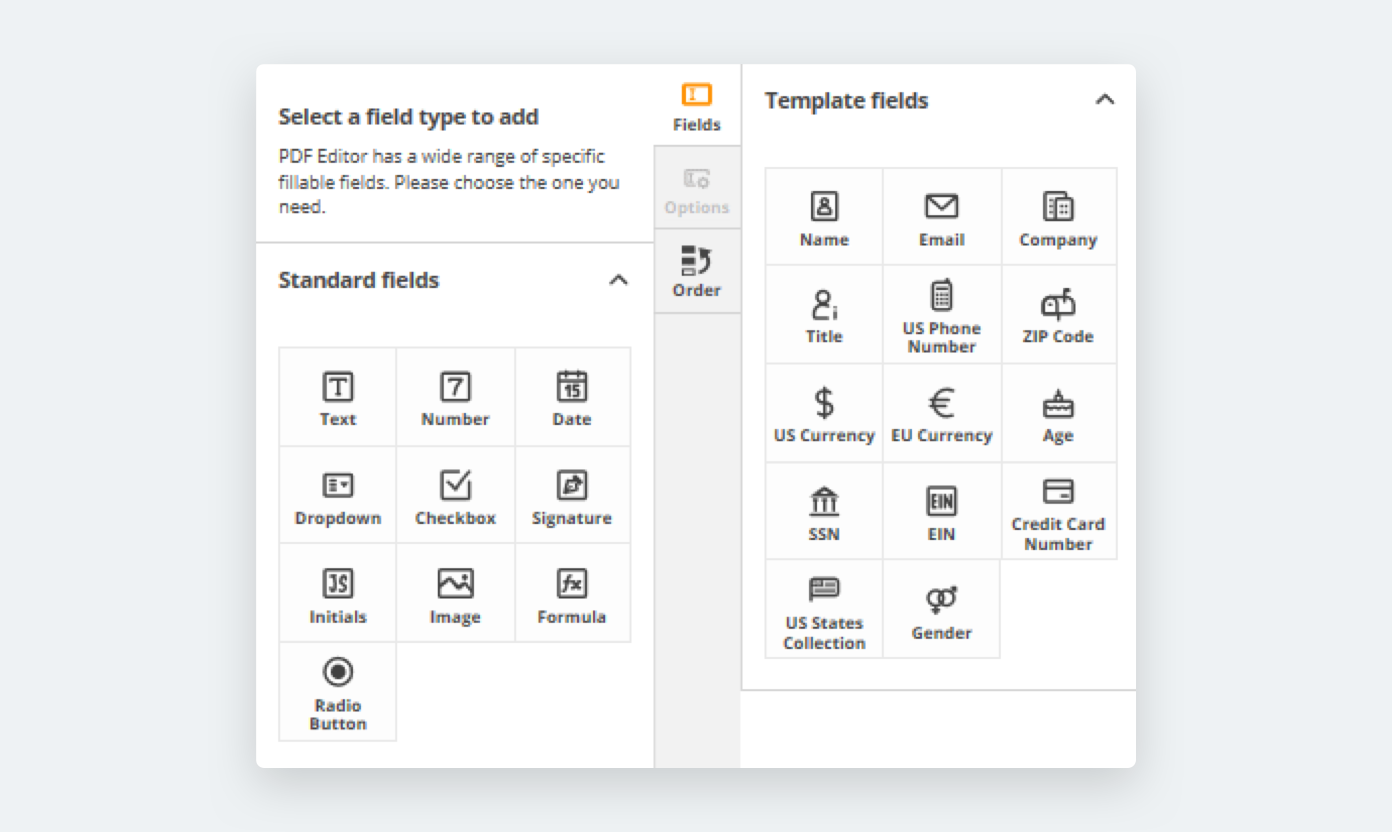1392x832 pixels.
Task: Add the US Phone Number field
Action: [x=941, y=315]
